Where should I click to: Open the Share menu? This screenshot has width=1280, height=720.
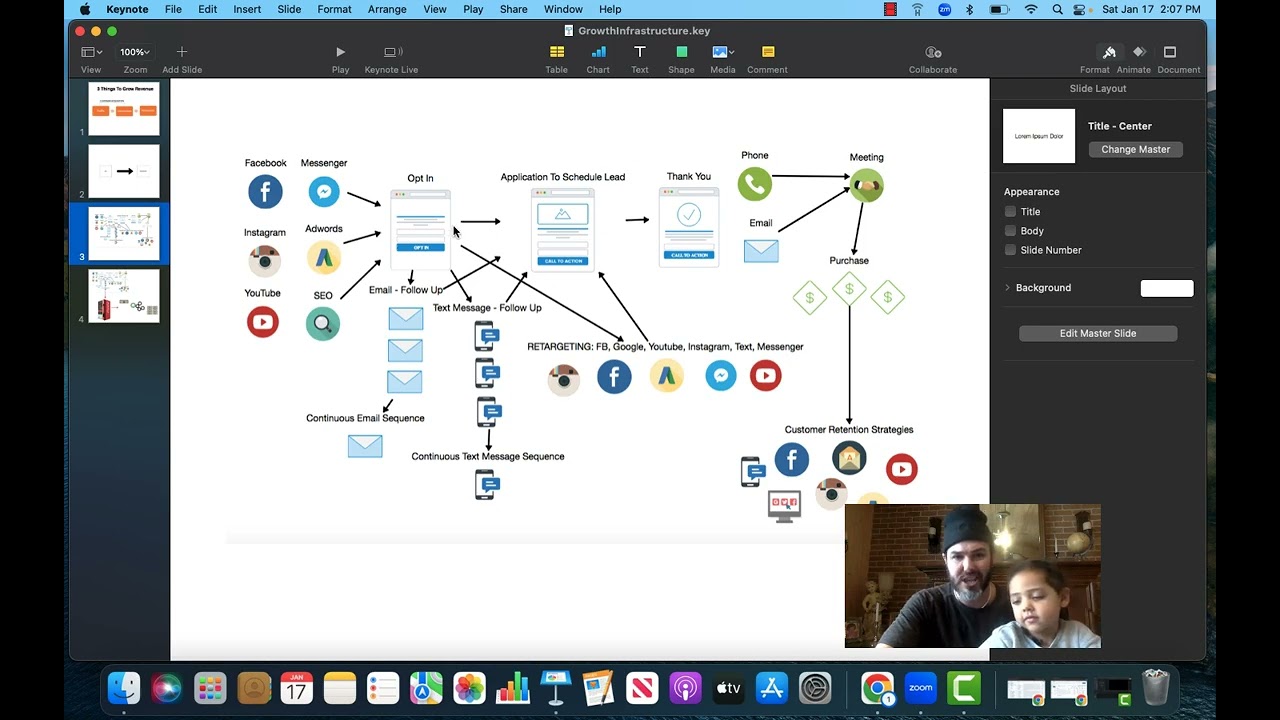tap(513, 9)
